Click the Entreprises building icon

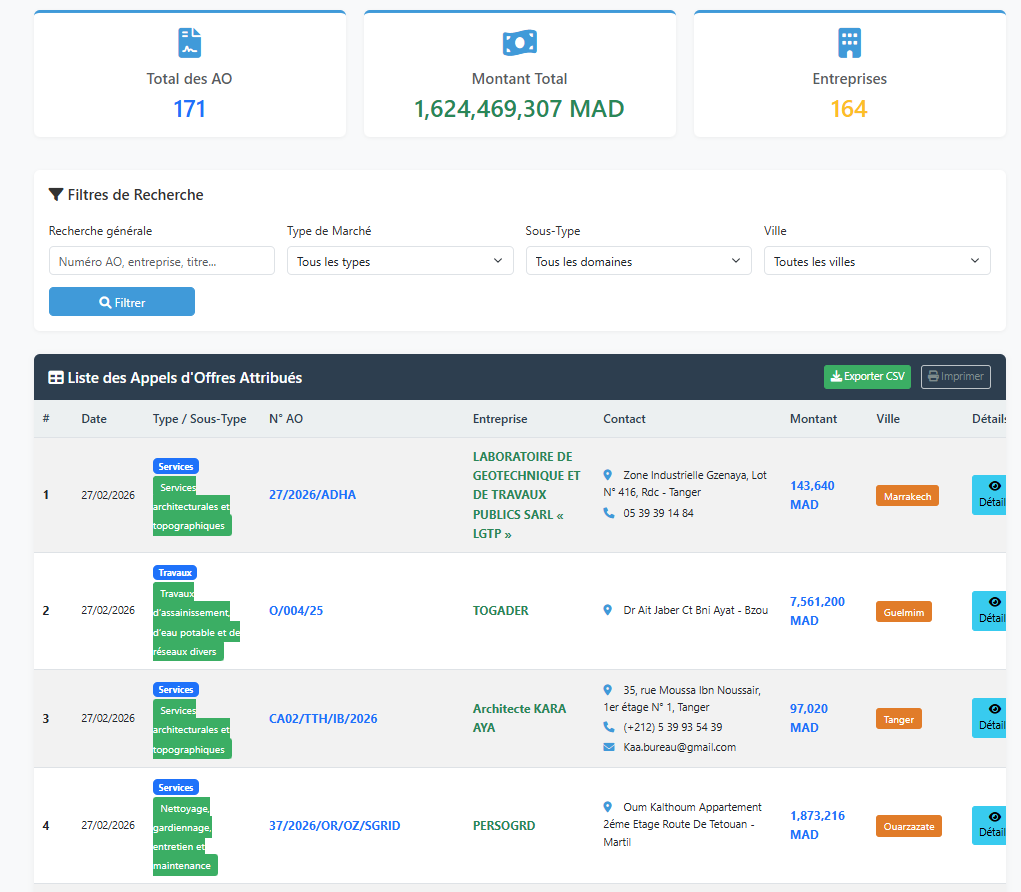click(x=849, y=43)
